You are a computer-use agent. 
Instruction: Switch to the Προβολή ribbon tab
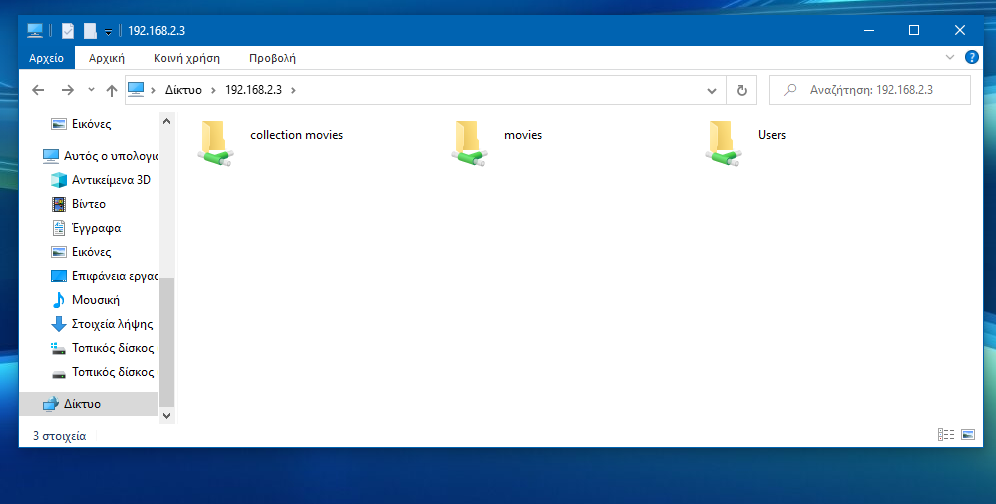(x=273, y=58)
